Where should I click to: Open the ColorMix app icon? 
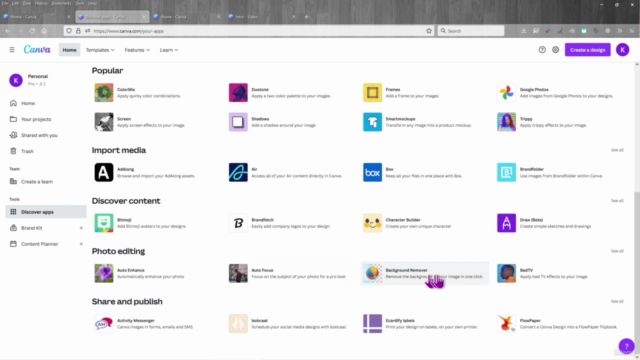coord(104,93)
